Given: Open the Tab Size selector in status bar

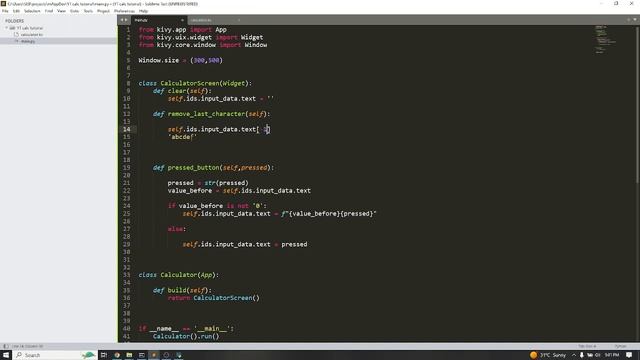Looking at the screenshot, I should tap(587, 346).
